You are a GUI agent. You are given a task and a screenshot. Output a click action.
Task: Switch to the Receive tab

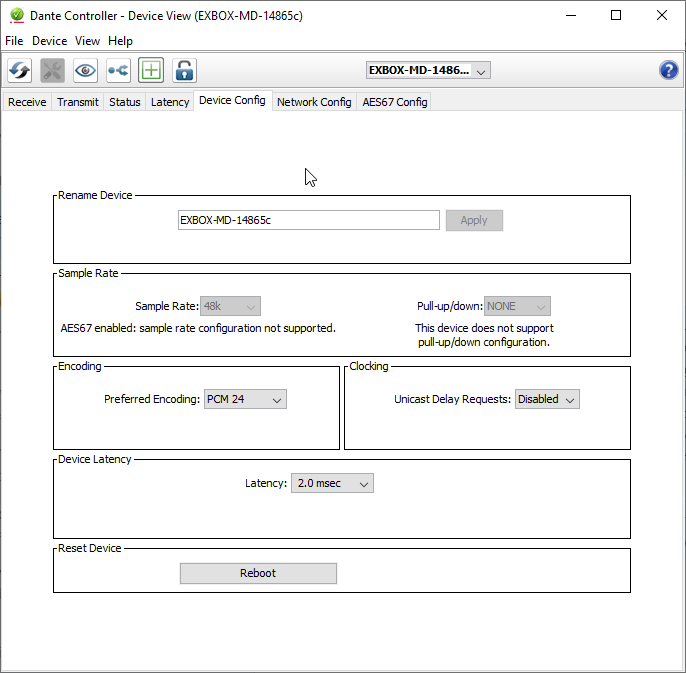pyautogui.click(x=27, y=102)
